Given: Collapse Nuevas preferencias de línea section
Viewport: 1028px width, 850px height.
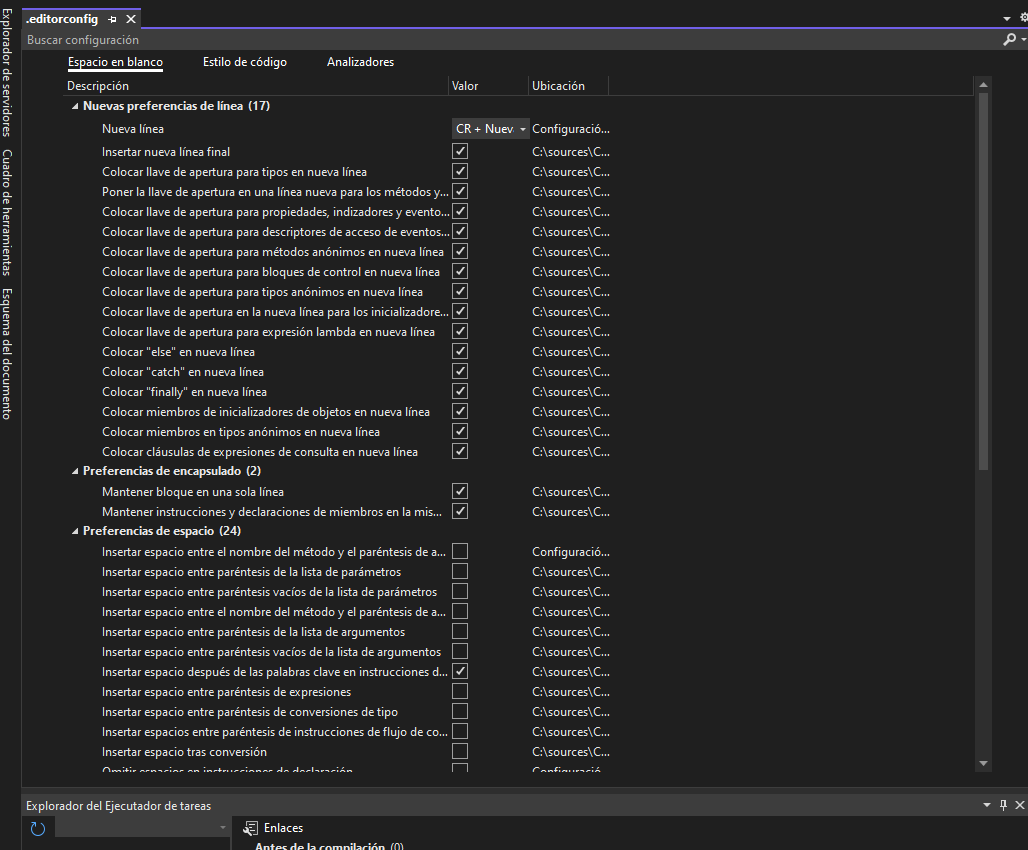Looking at the screenshot, I should click(74, 105).
